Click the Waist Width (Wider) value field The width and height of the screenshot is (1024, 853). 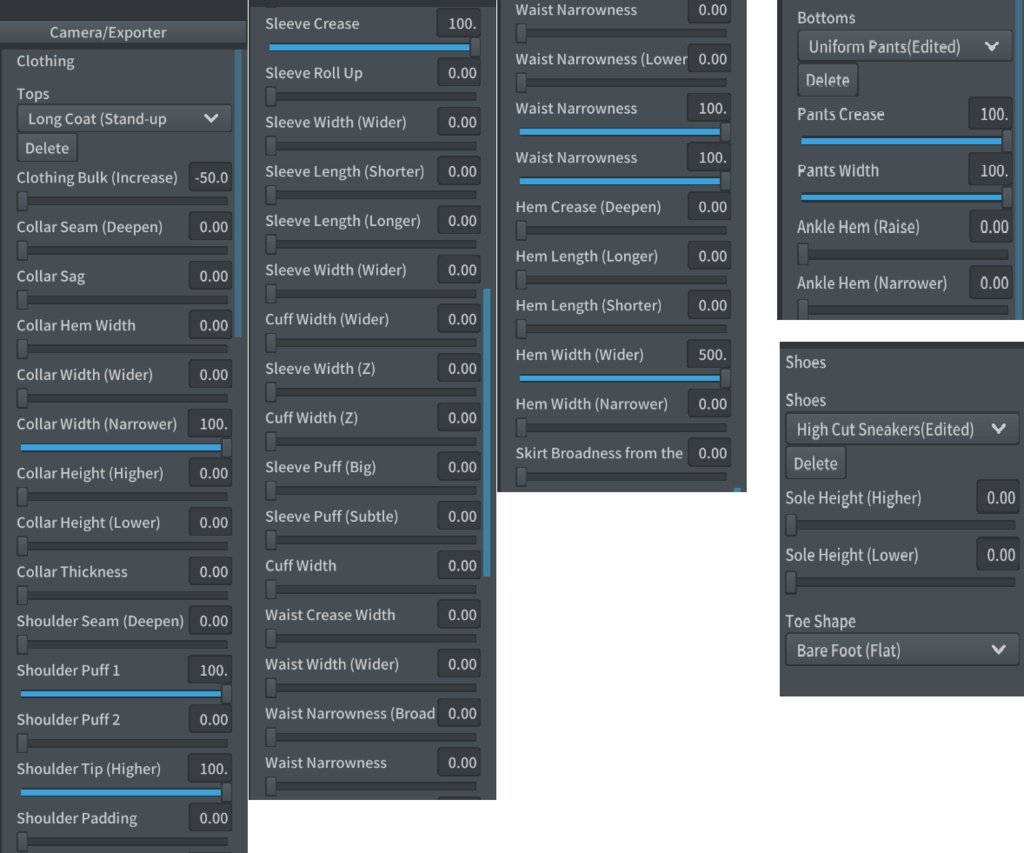click(459, 664)
